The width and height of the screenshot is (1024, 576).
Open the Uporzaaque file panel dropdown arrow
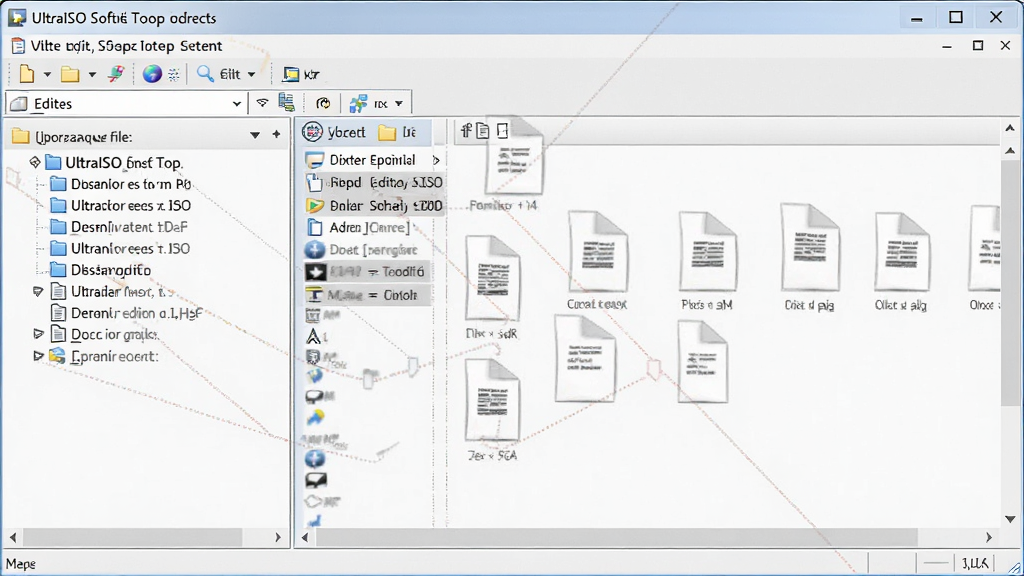coord(255,135)
